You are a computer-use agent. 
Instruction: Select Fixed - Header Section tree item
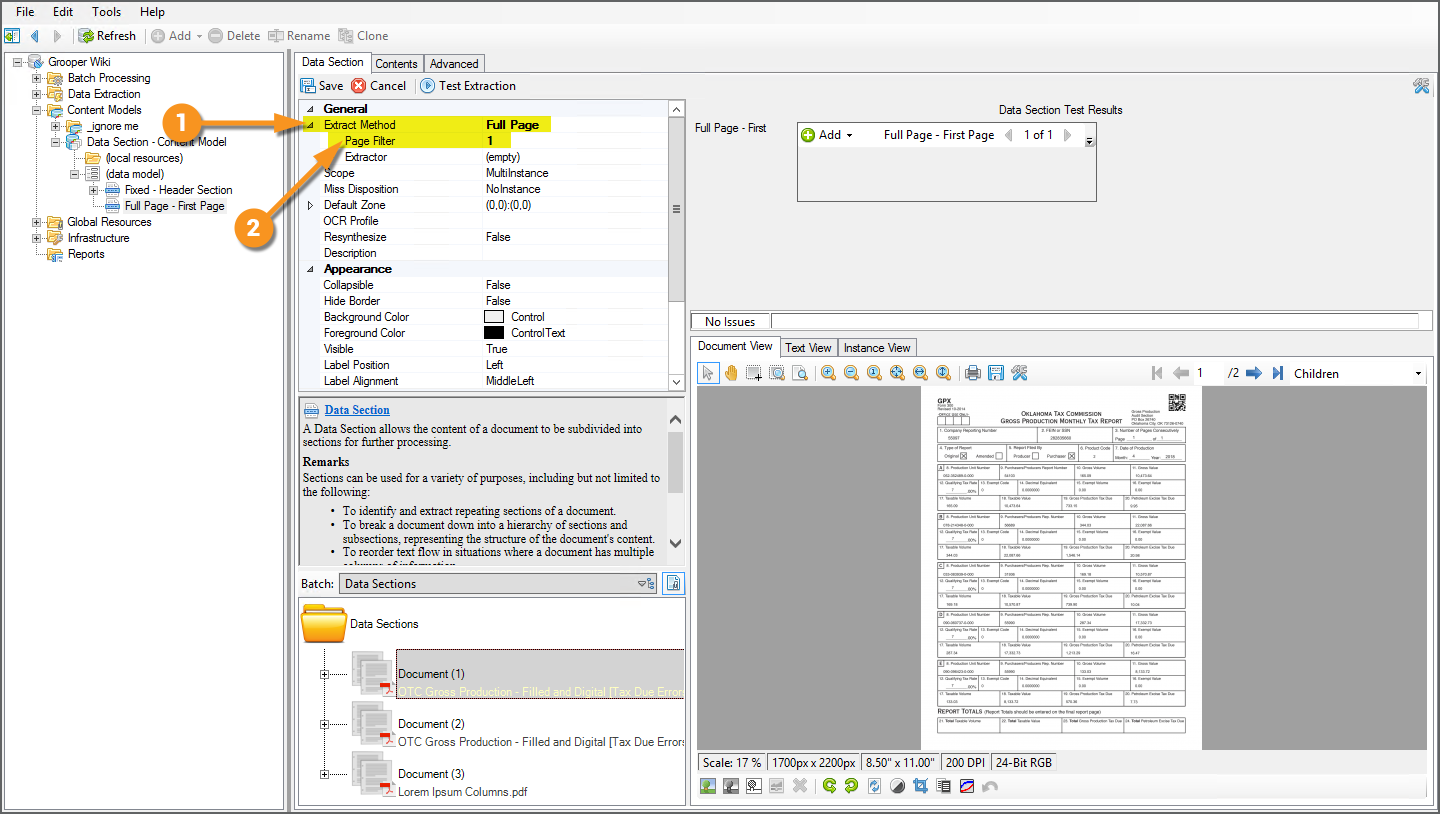[x=178, y=190]
